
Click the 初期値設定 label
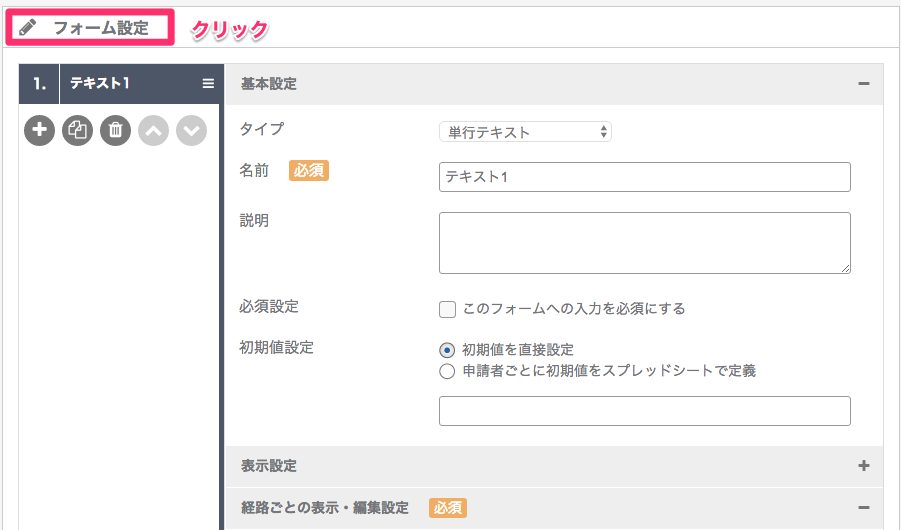coord(276,347)
